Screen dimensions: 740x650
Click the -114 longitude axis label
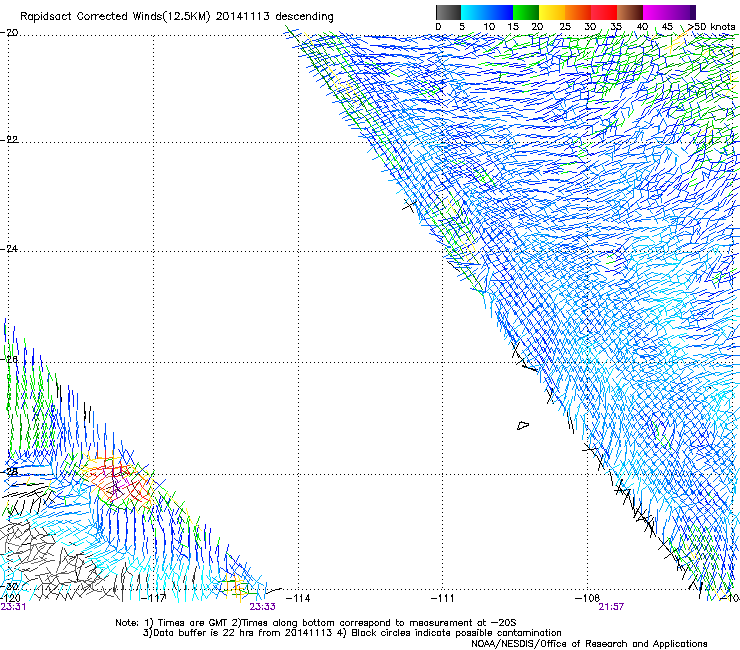[298, 598]
